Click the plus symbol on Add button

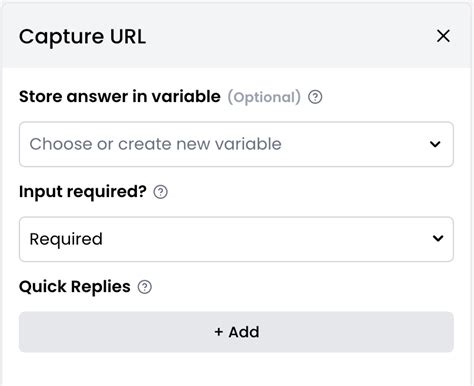click(x=219, y=332)
